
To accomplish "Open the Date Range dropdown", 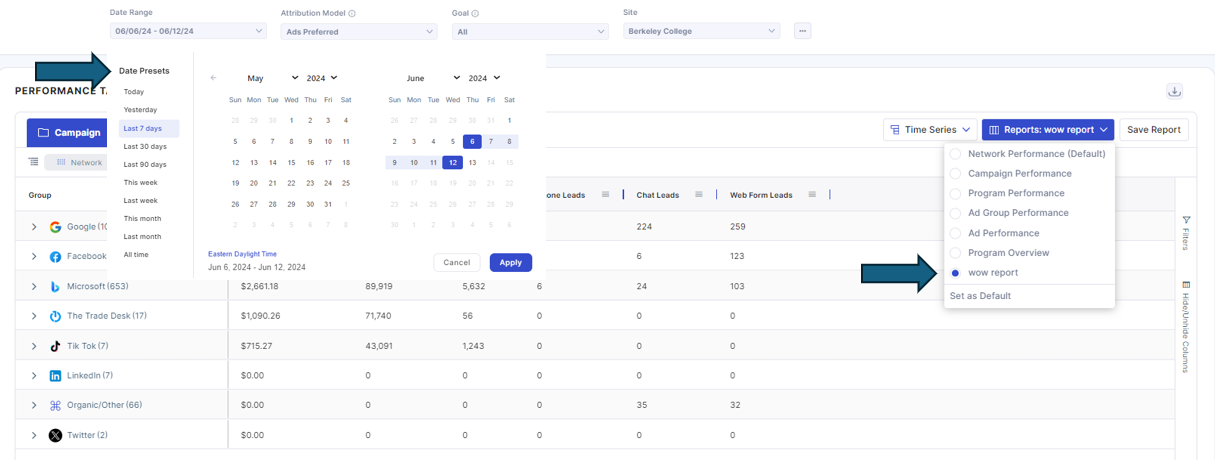I will [188, 31].
